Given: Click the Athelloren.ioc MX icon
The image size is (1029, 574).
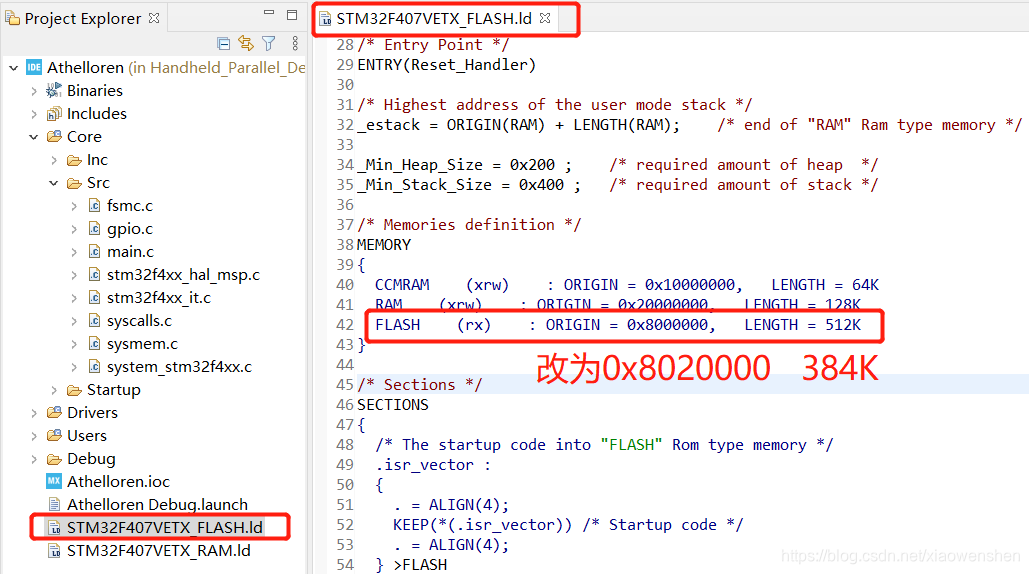Looking at the screenshot, I should coord(54,481).
